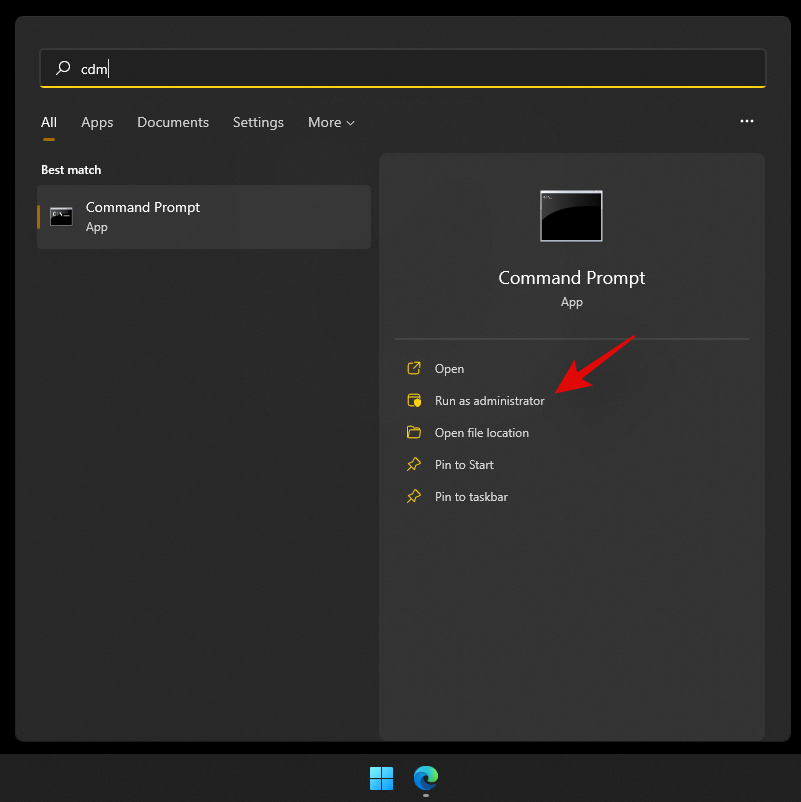The width and height of the screenshot is (801, 802).
Task: Select the All search results tab
Action: (48, 122)
